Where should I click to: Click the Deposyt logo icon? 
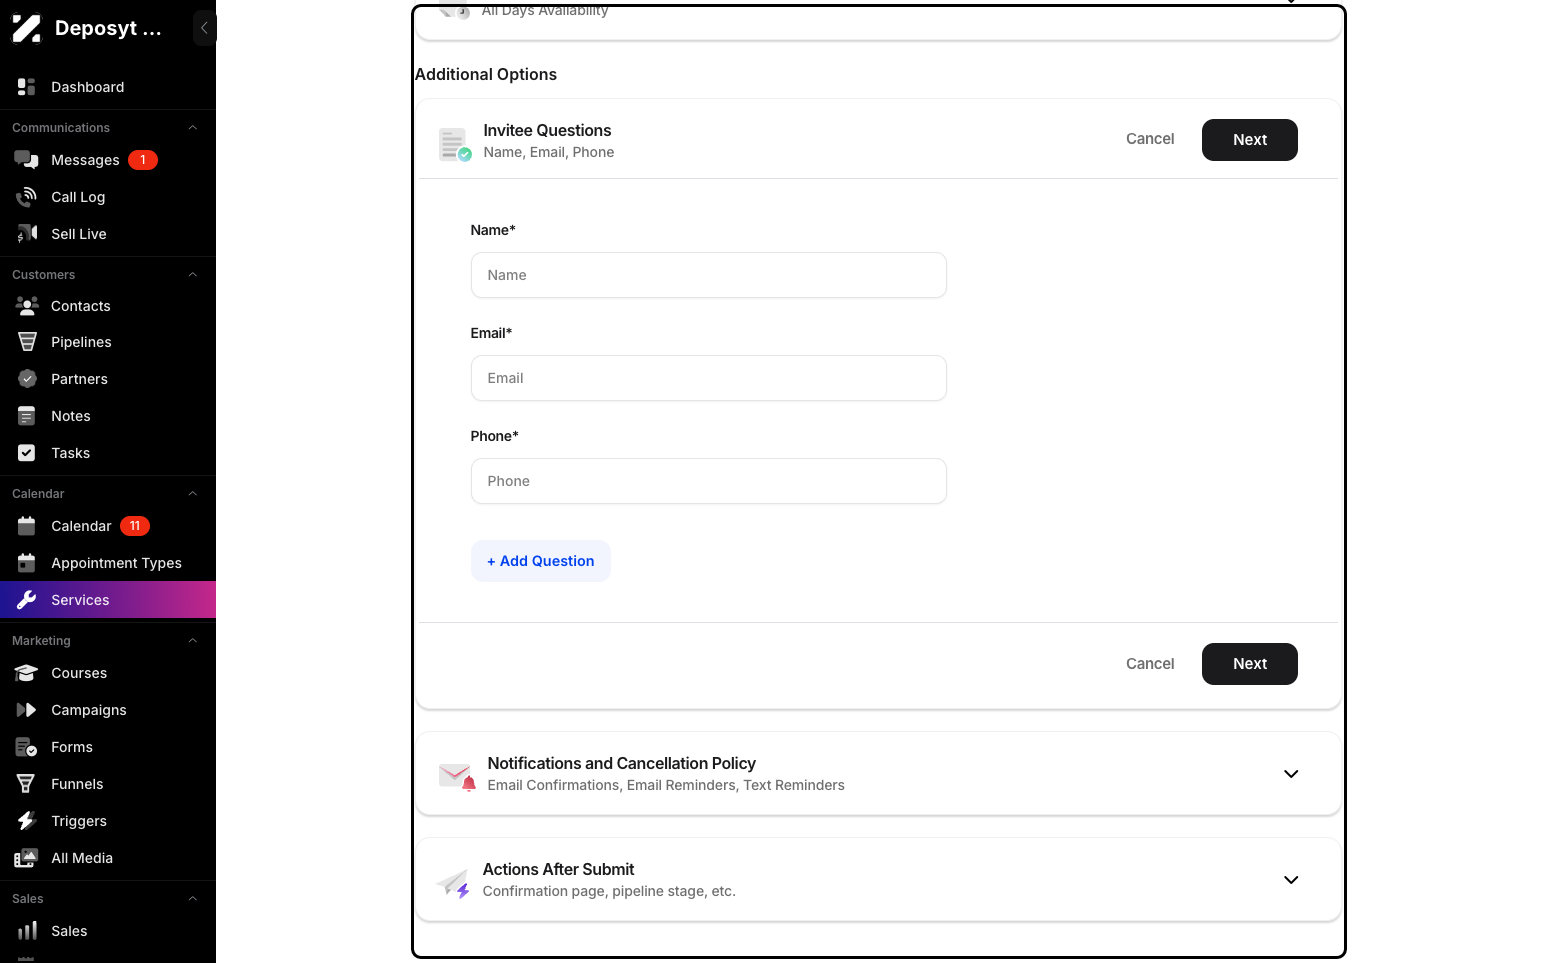click(27, 28)
